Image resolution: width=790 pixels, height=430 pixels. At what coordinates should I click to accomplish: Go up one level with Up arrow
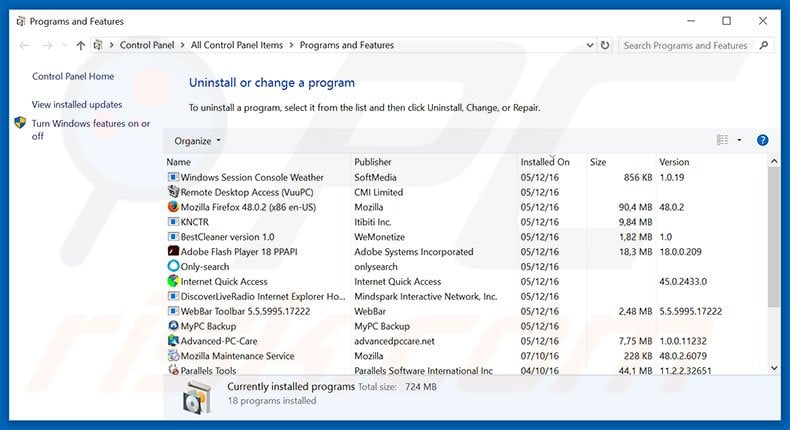pyautogui.click(x=80, y=45)
